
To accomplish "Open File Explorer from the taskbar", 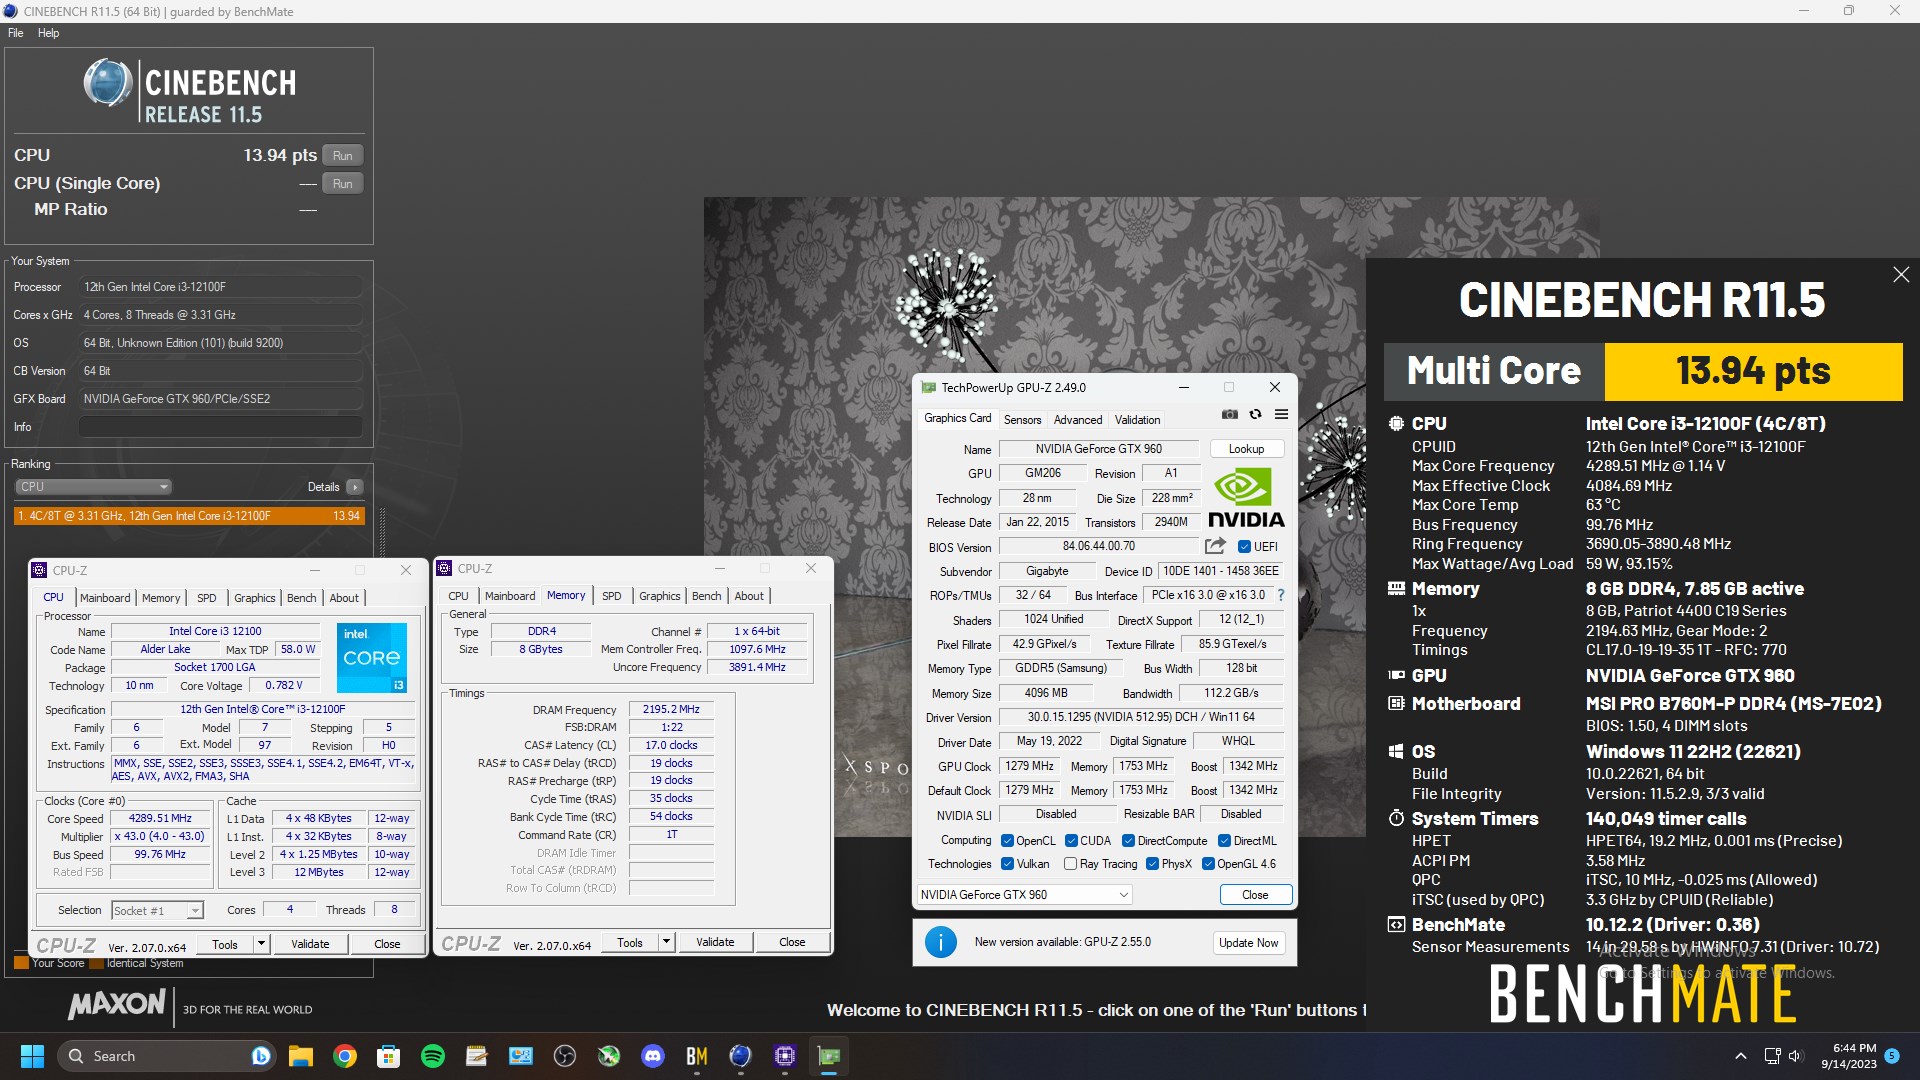I will [x=301, y=1056].
